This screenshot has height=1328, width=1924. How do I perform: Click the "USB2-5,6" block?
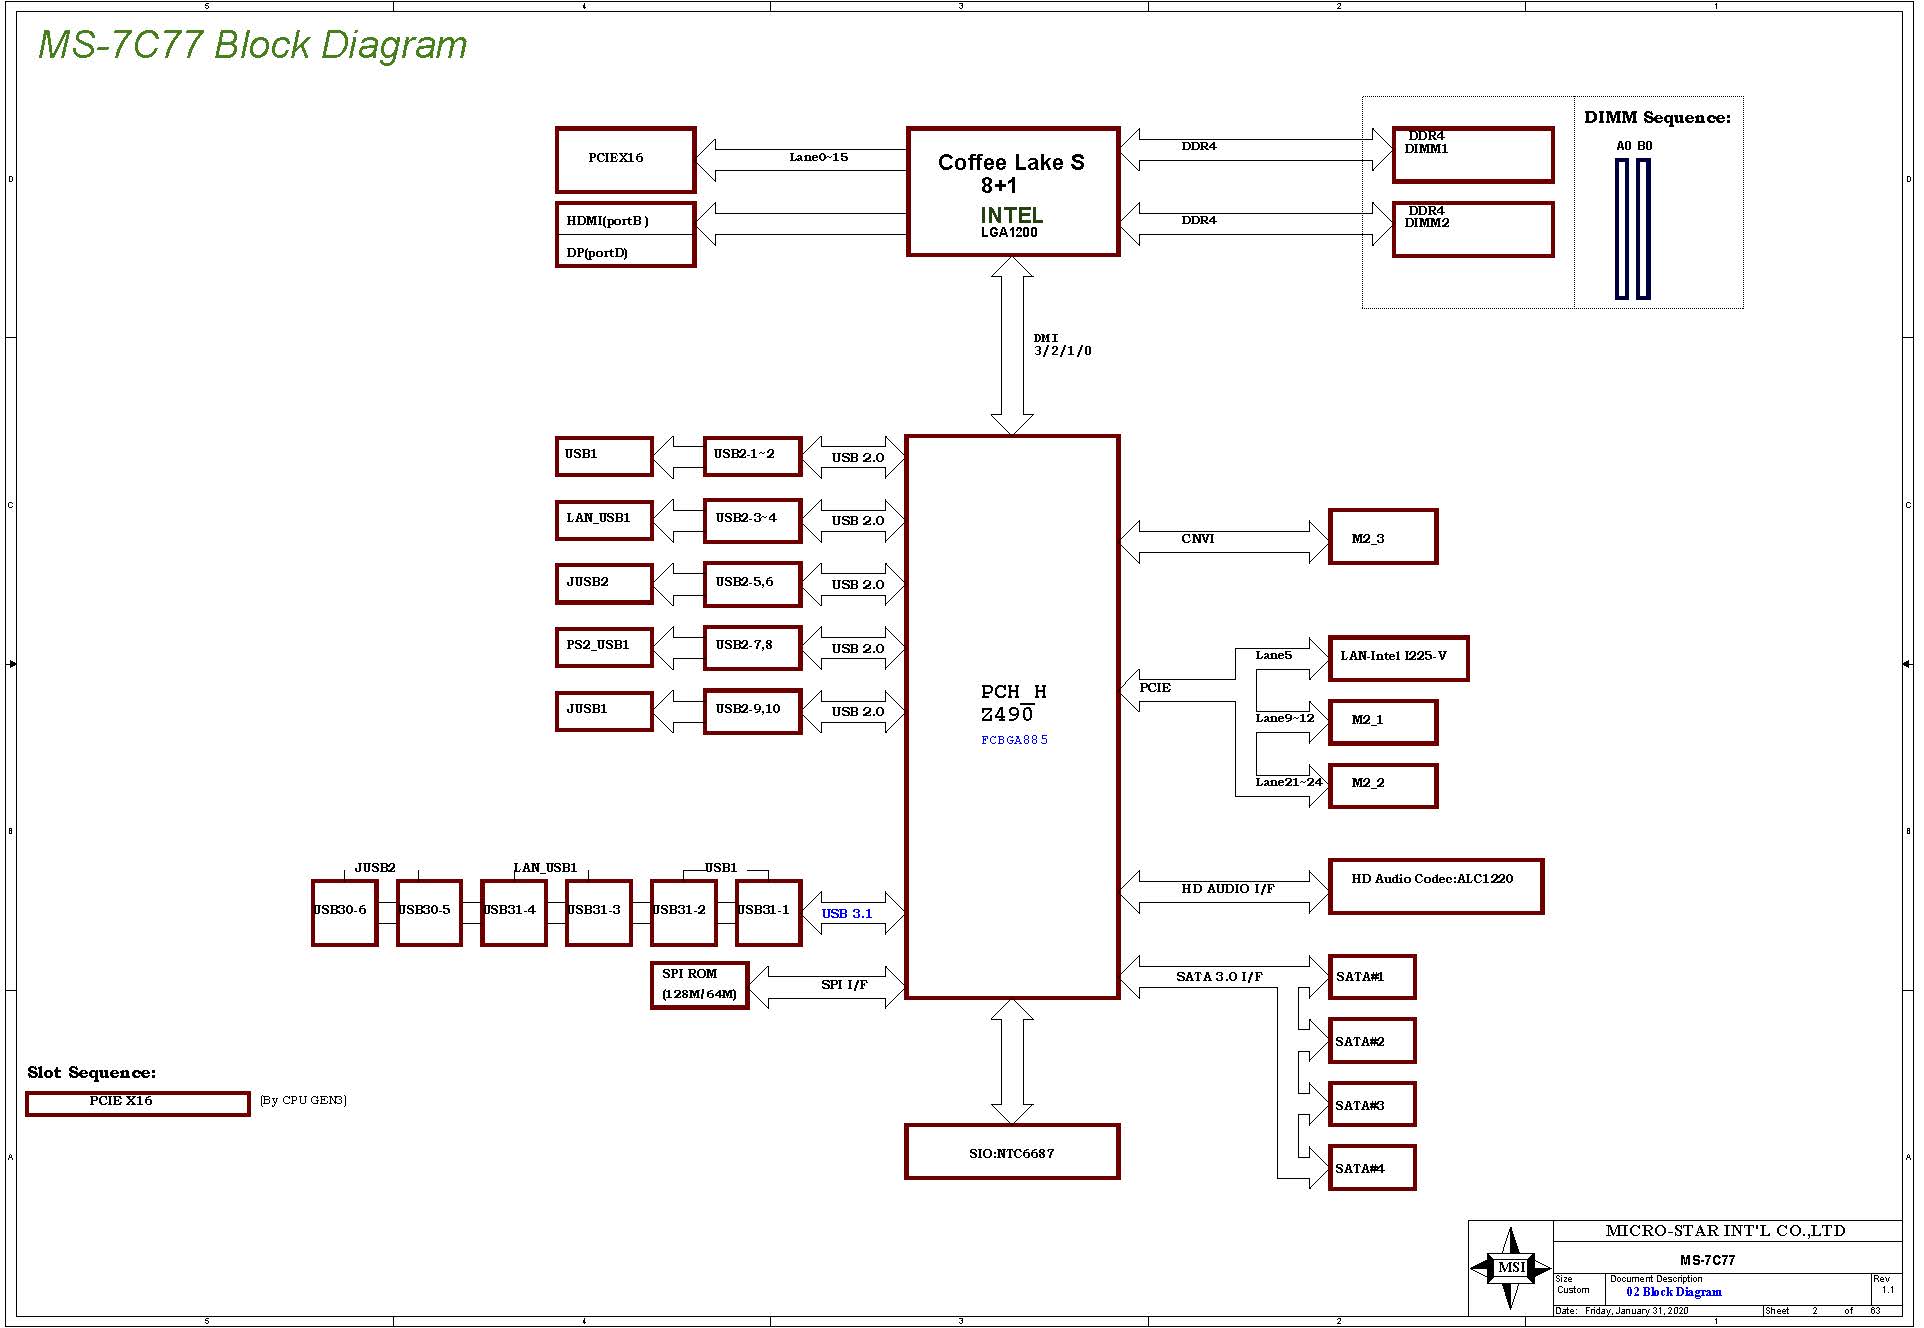pyautogui.click(x=752, y=584)
